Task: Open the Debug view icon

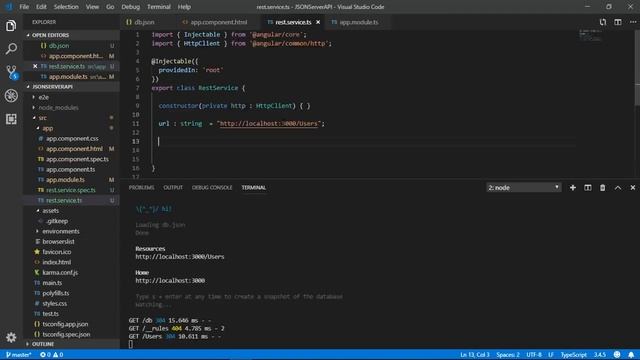Action: point(11,96)
